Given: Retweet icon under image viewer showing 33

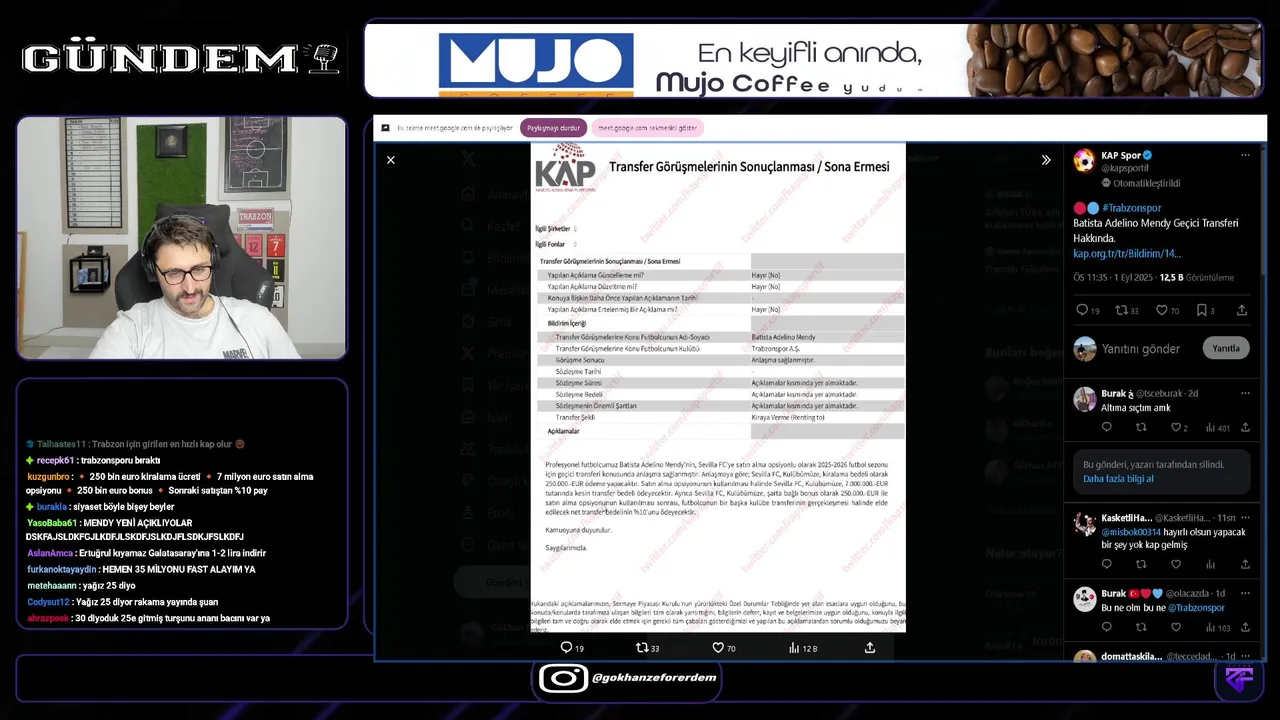Looking at the screenshot, I should pyautogui.click(x=642, y=648).
